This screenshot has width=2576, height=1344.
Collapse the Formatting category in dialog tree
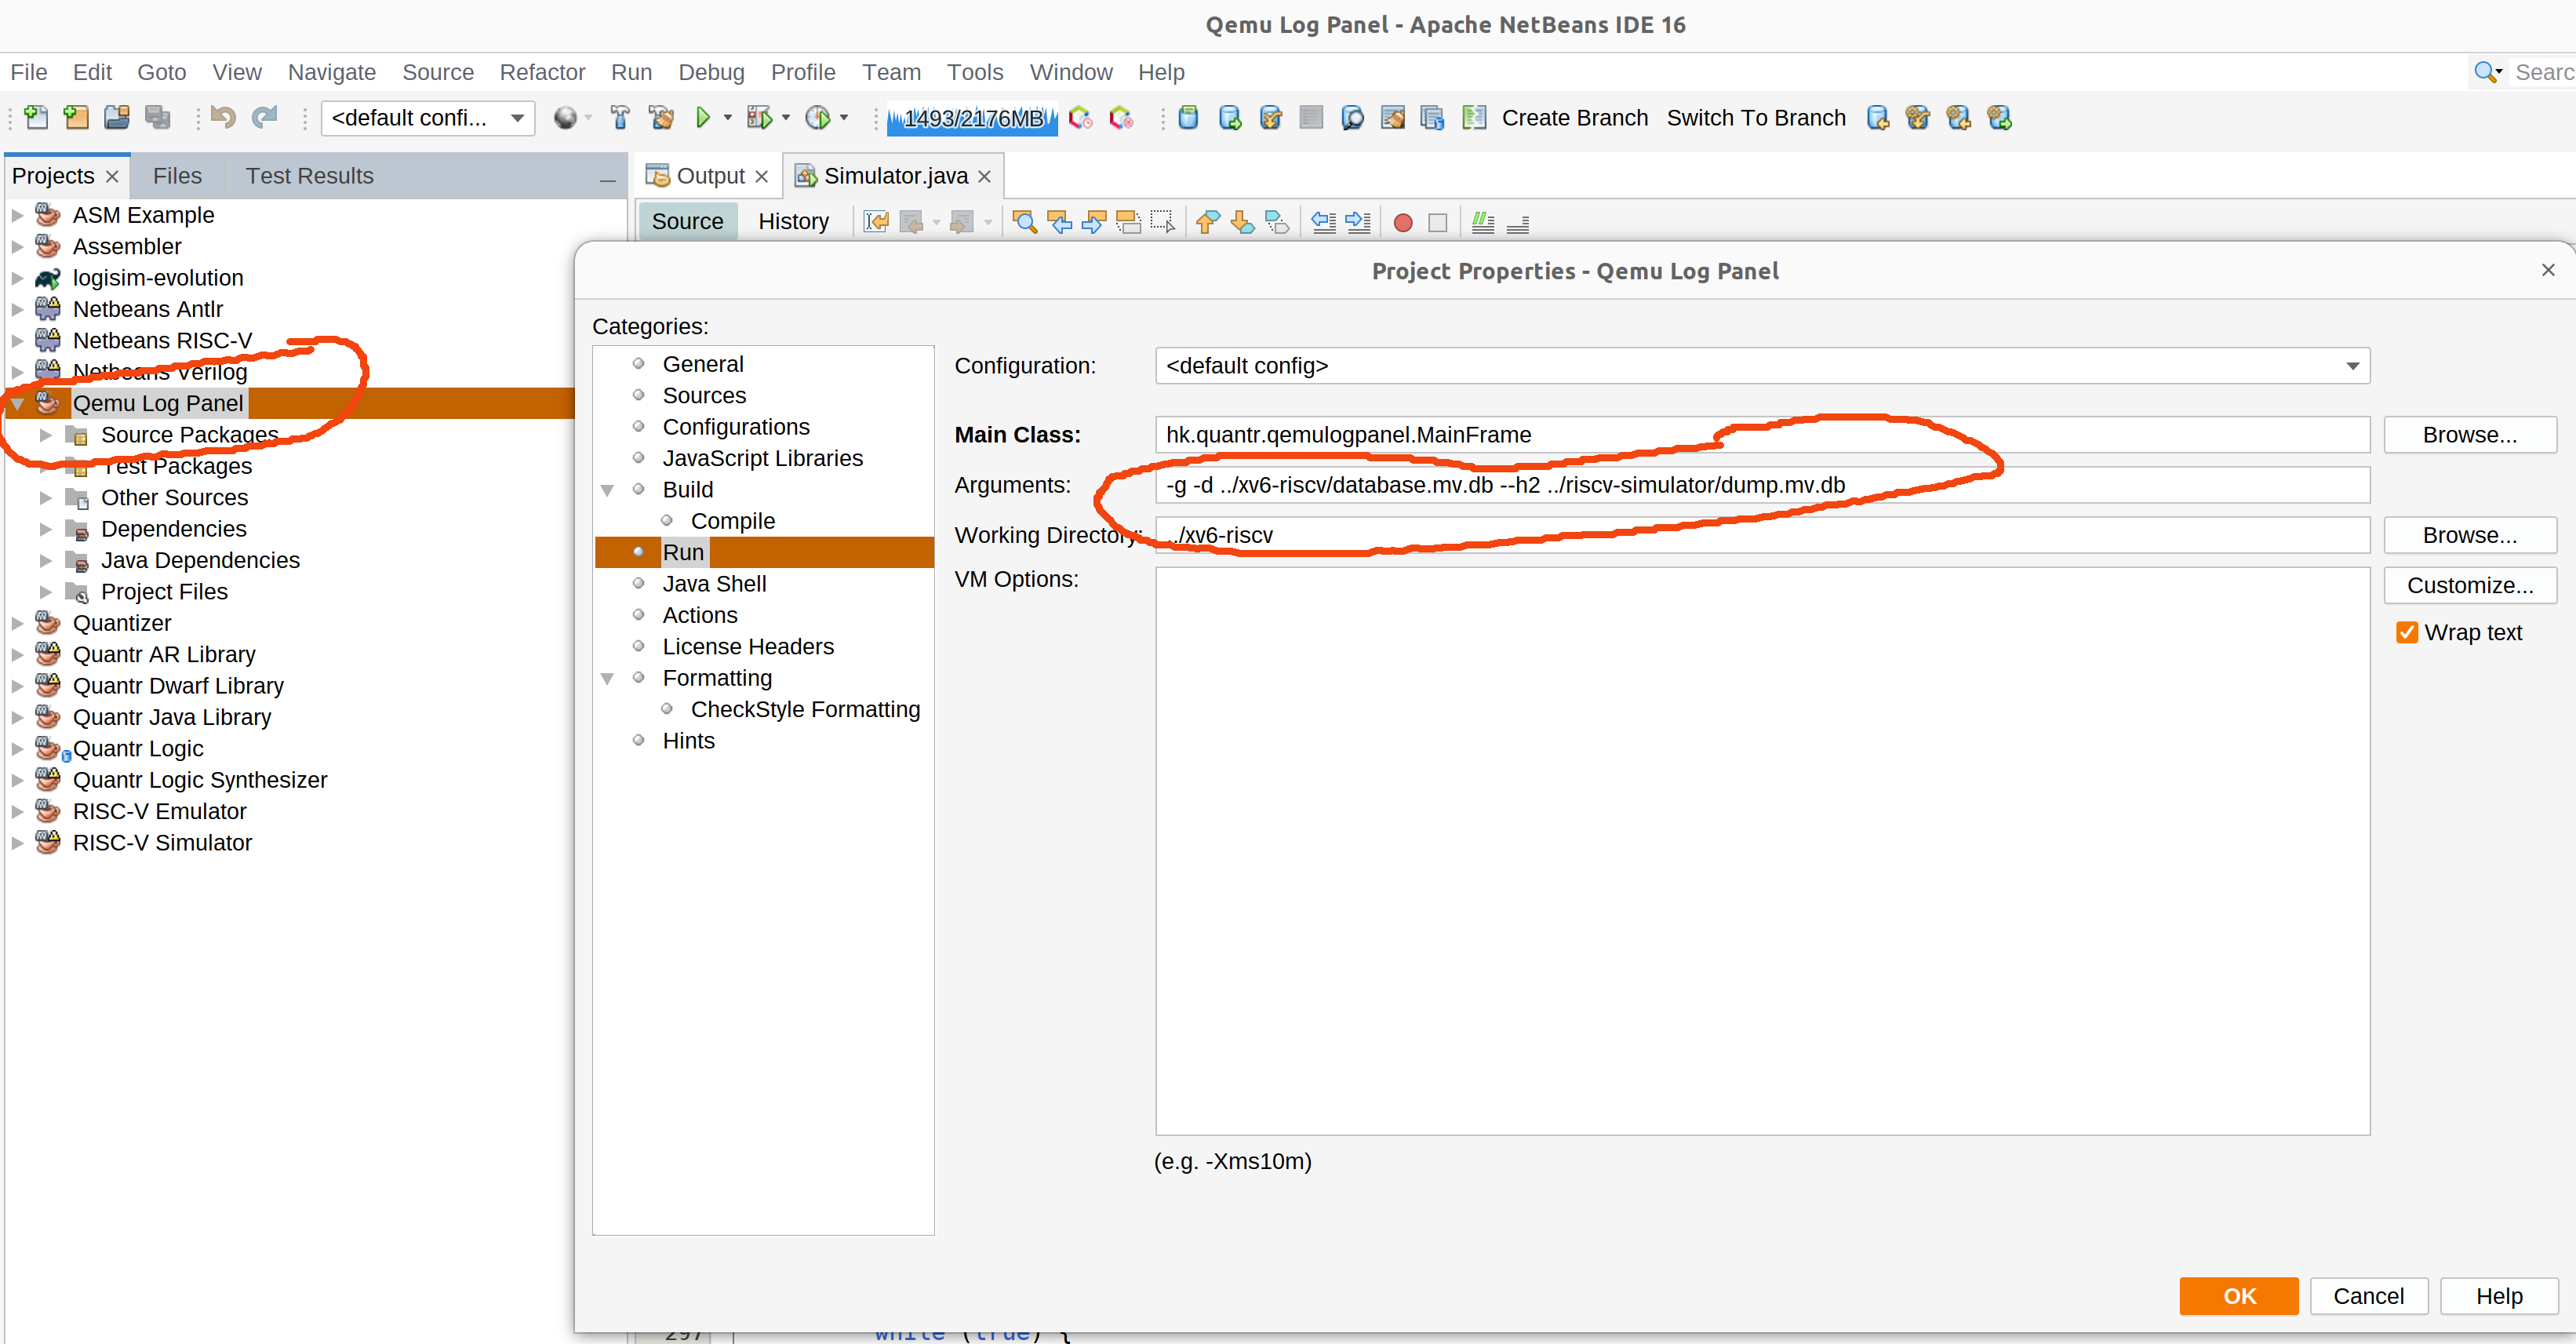pyautogui.click(x=607, y=678)
